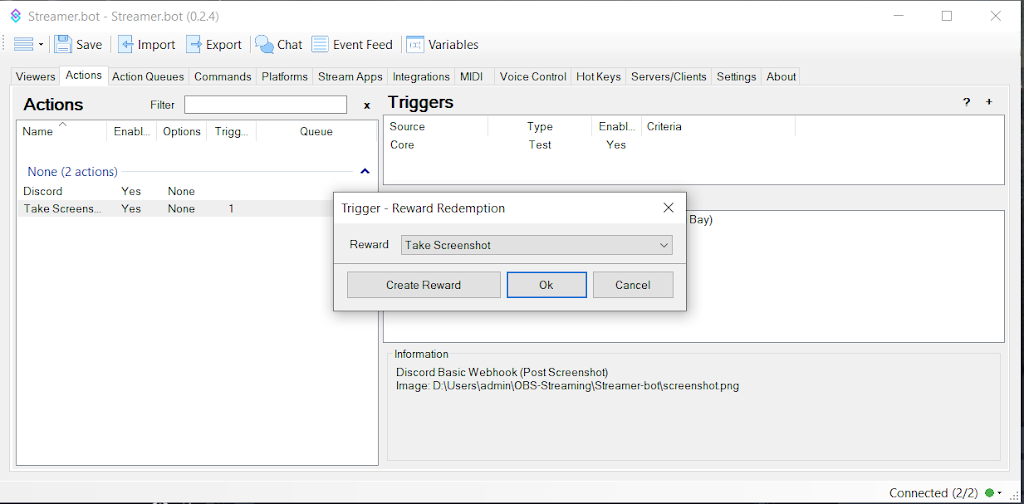Select the Discord action row
The height and width of the screenshot is (504, 1024).
pos(43,191)
